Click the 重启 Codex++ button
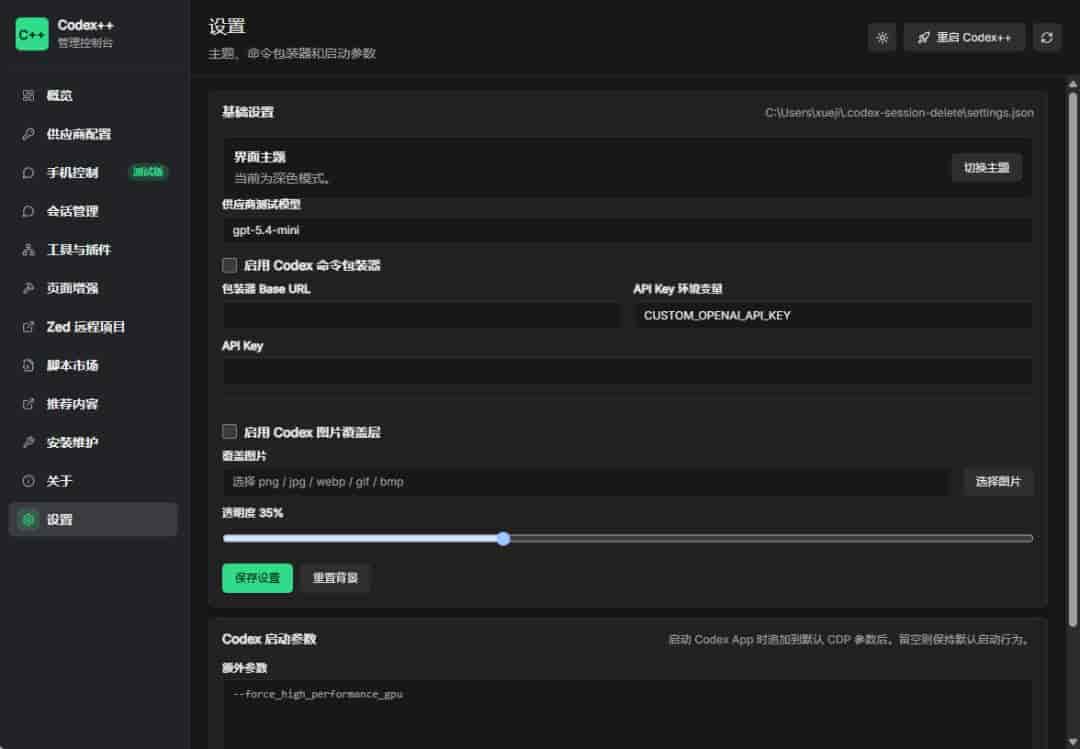Screen dimensions: 1080x749 click(964, 38)
